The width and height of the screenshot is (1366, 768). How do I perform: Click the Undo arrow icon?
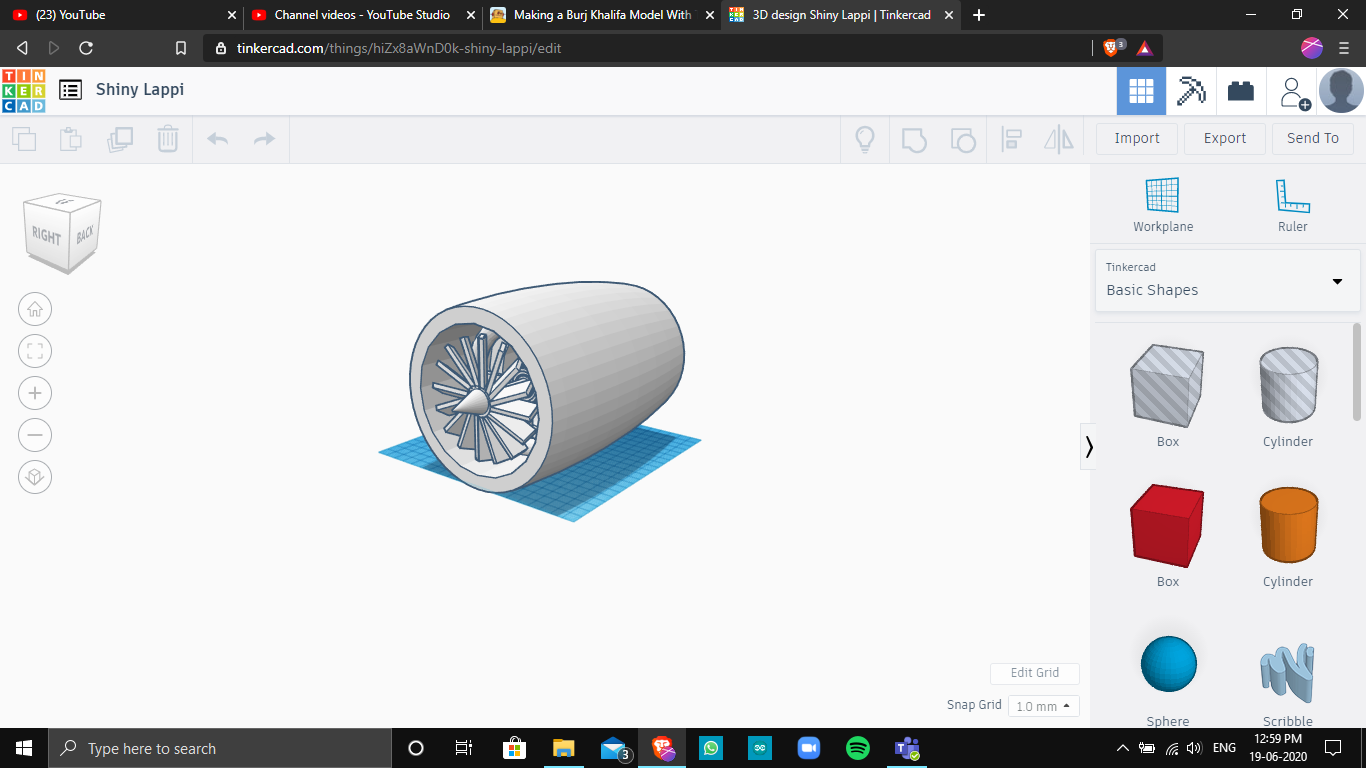[218, 139]
